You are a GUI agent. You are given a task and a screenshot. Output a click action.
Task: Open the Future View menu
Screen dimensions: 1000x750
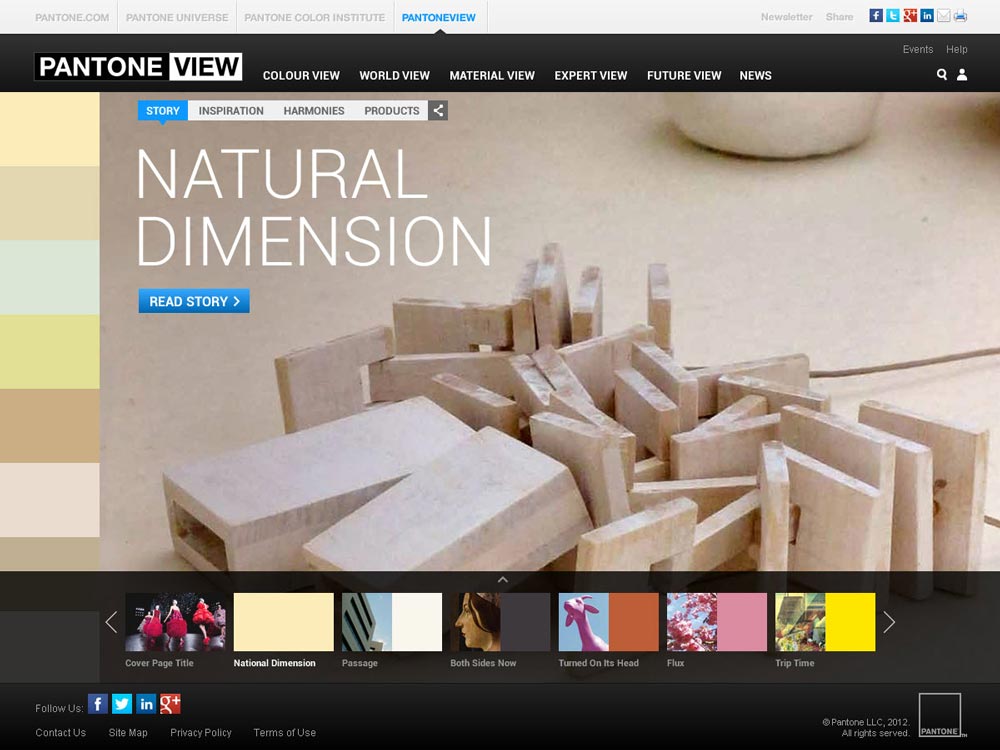[684, 75]
